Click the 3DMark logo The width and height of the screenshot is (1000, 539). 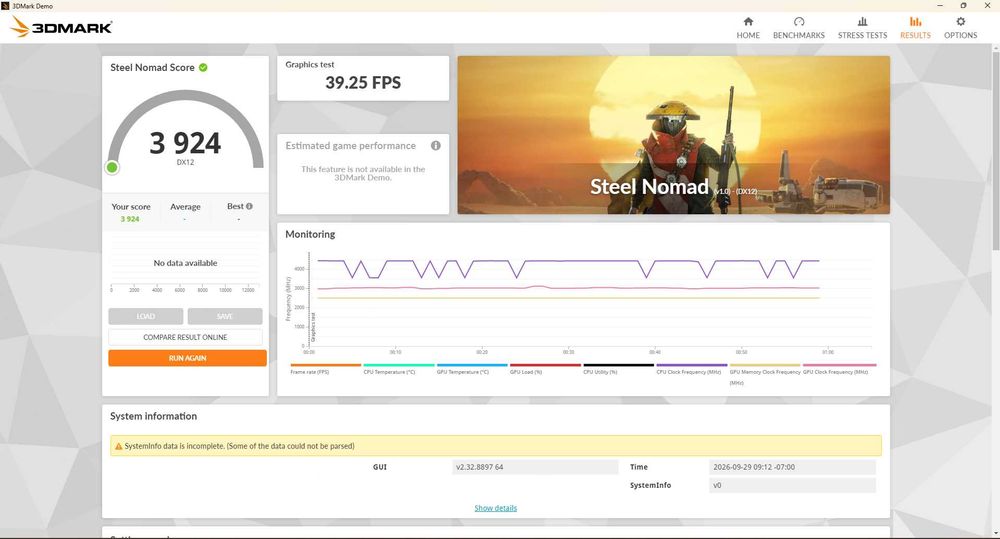point(62,27)
